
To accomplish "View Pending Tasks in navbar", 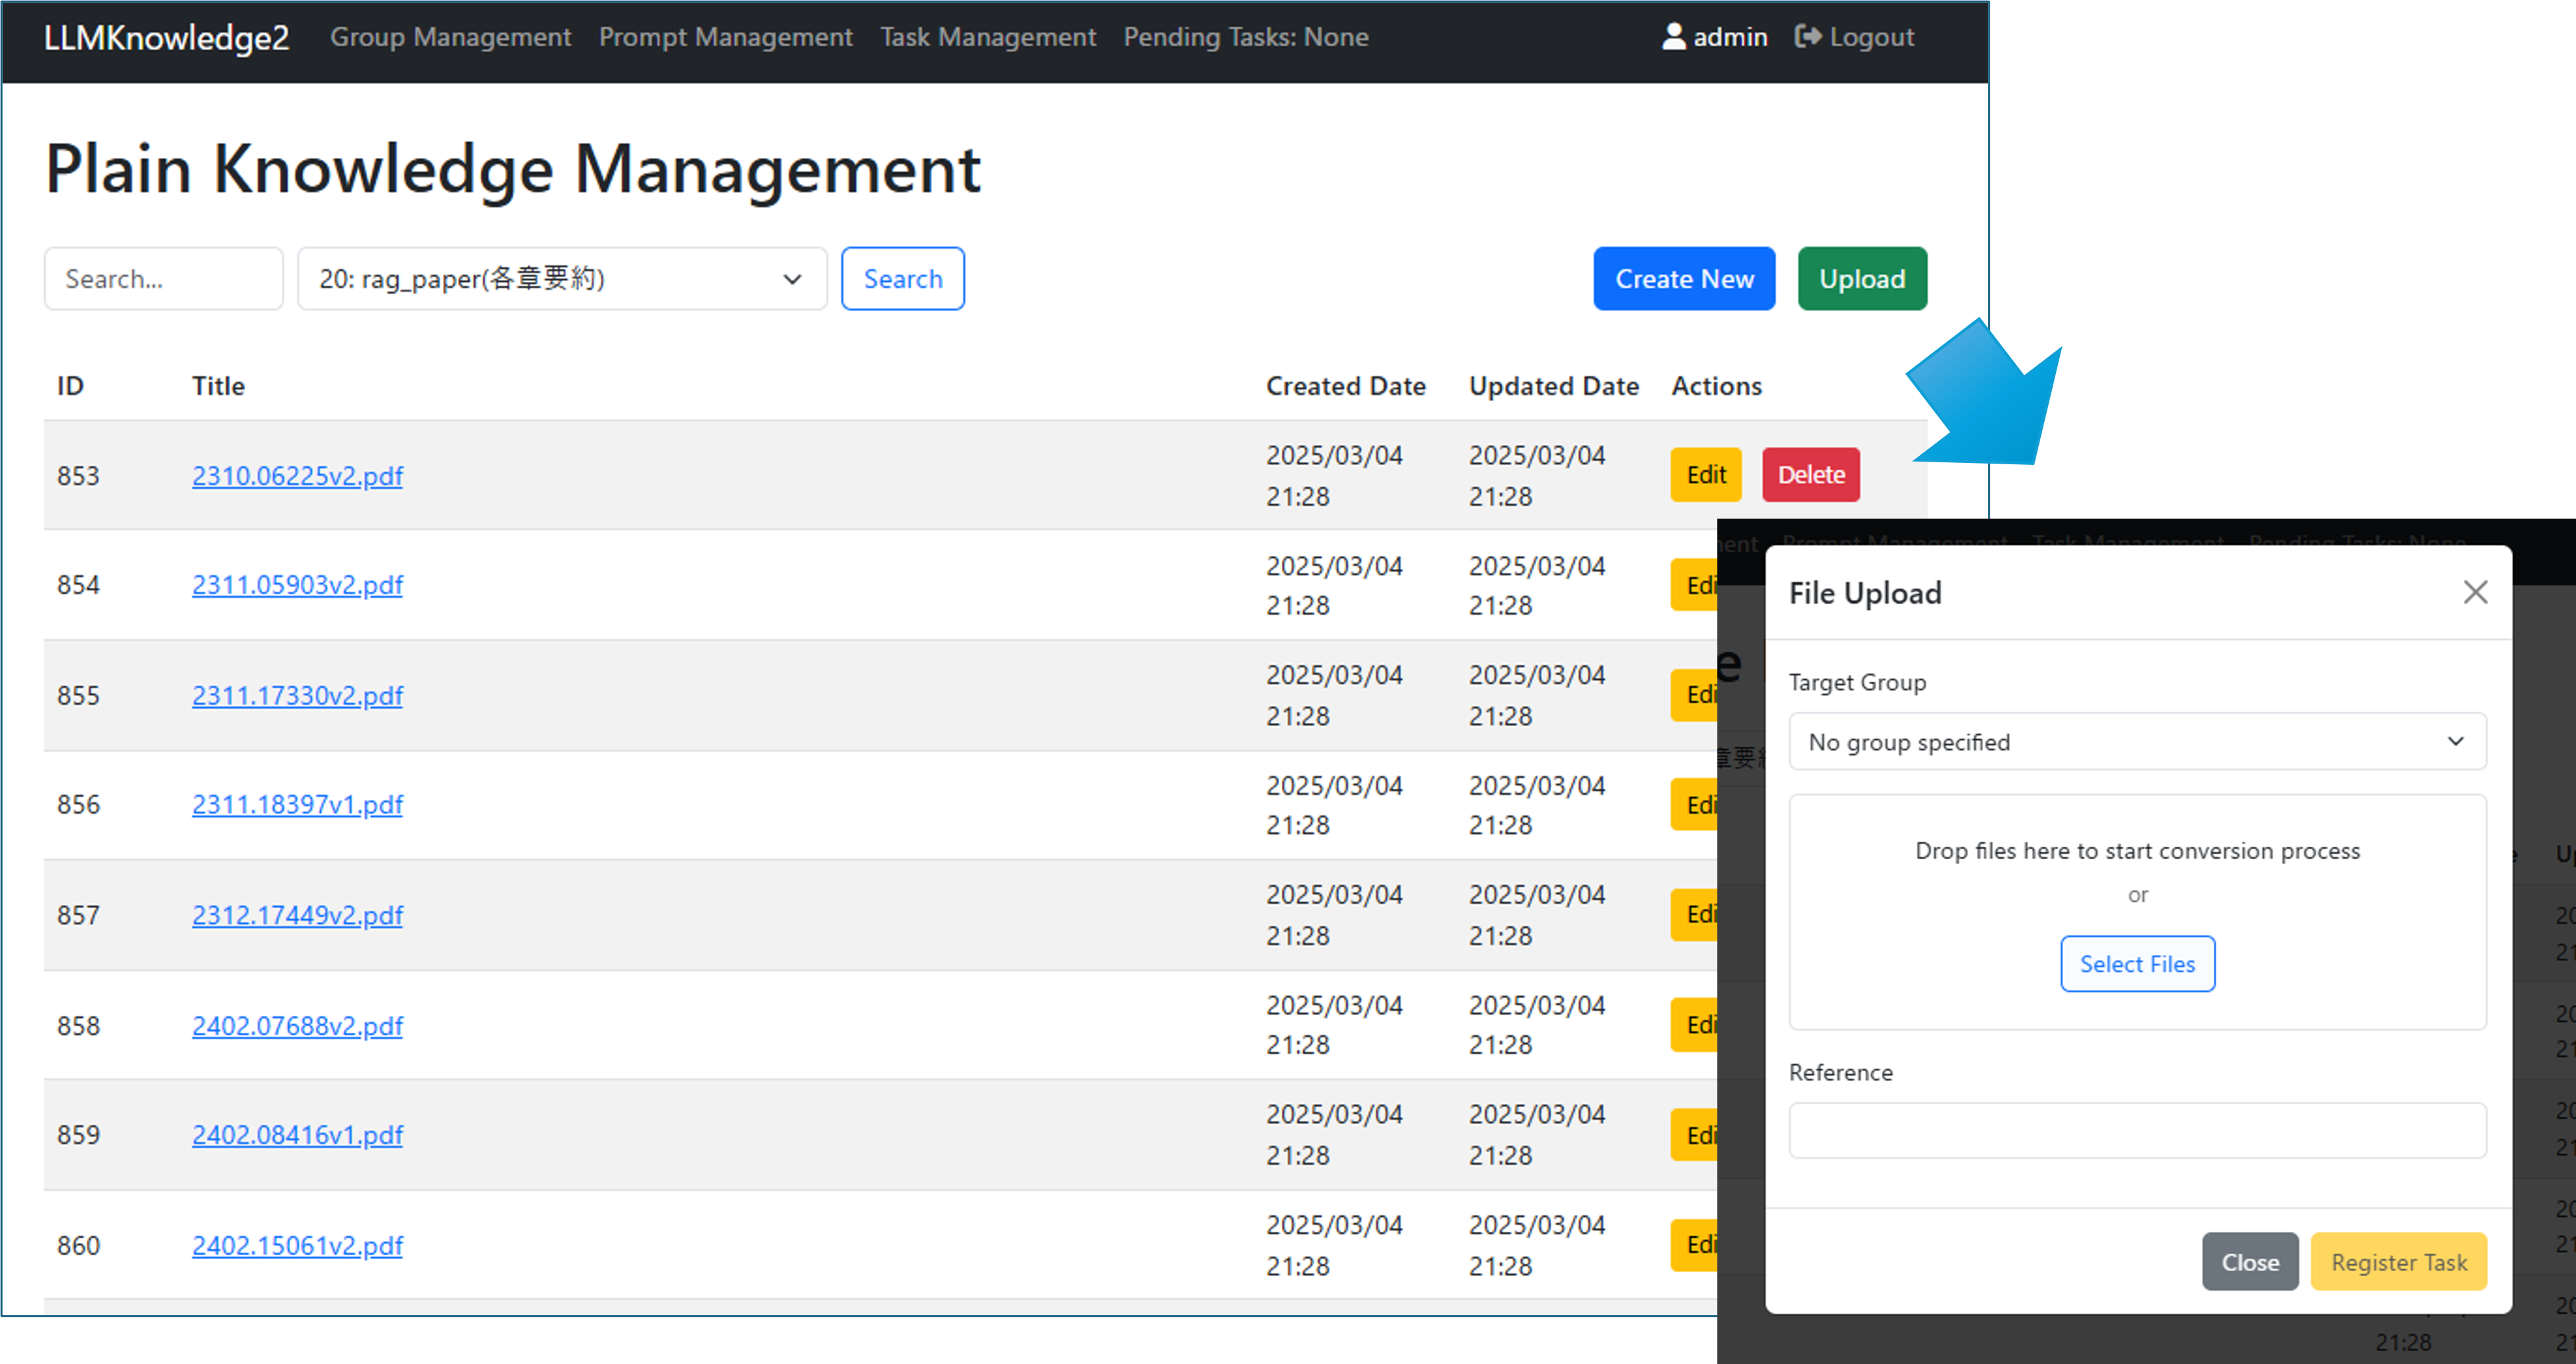I will [x=1245, y=37].
